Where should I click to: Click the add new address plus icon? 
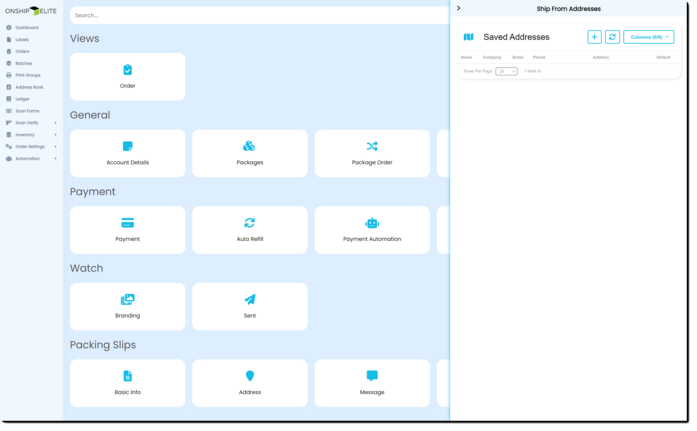594,37
